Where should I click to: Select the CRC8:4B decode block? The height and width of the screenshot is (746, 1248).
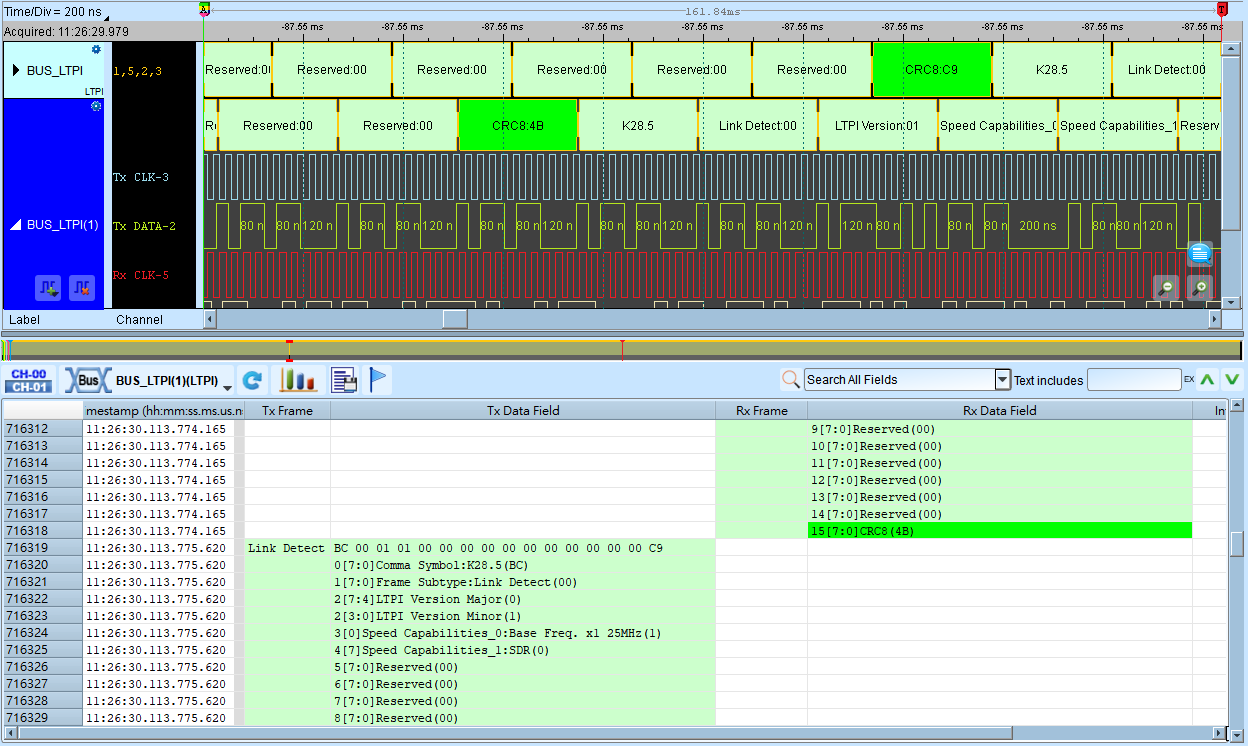[x=518, y=125]
